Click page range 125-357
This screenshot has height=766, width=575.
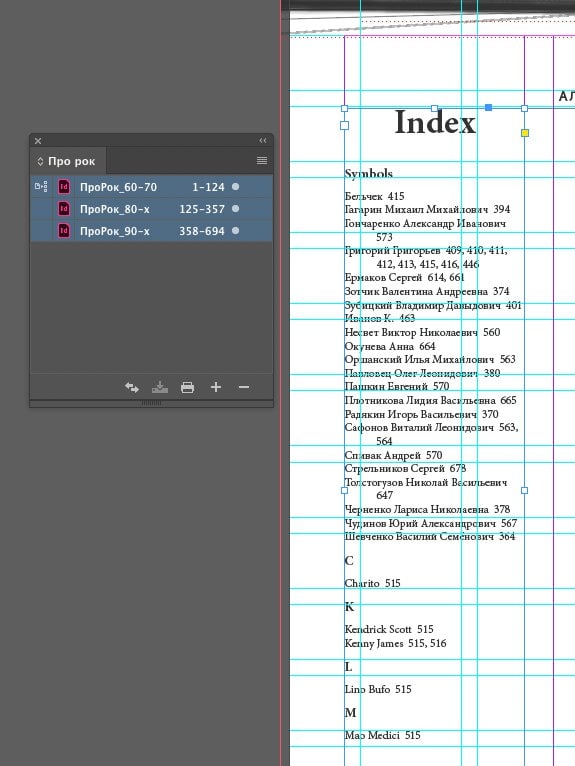(x=202, y=209)
